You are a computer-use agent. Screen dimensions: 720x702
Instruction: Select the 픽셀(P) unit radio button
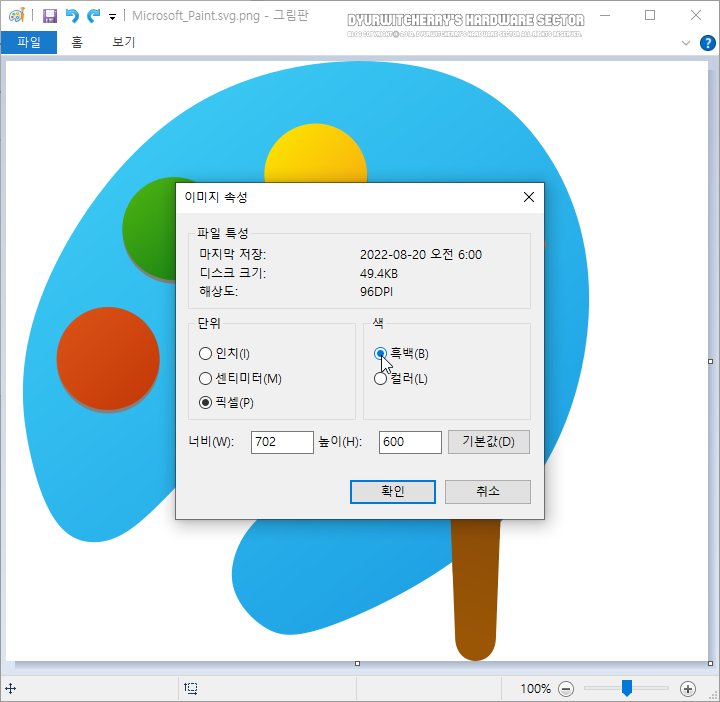tap(205, 403)
